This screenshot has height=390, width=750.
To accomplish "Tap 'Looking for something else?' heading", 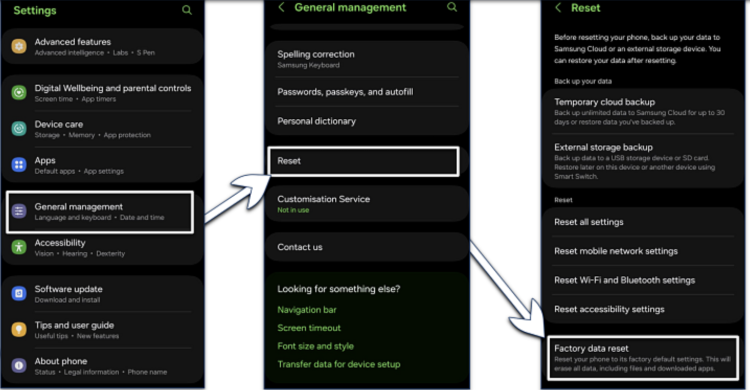I will (339, 289).
